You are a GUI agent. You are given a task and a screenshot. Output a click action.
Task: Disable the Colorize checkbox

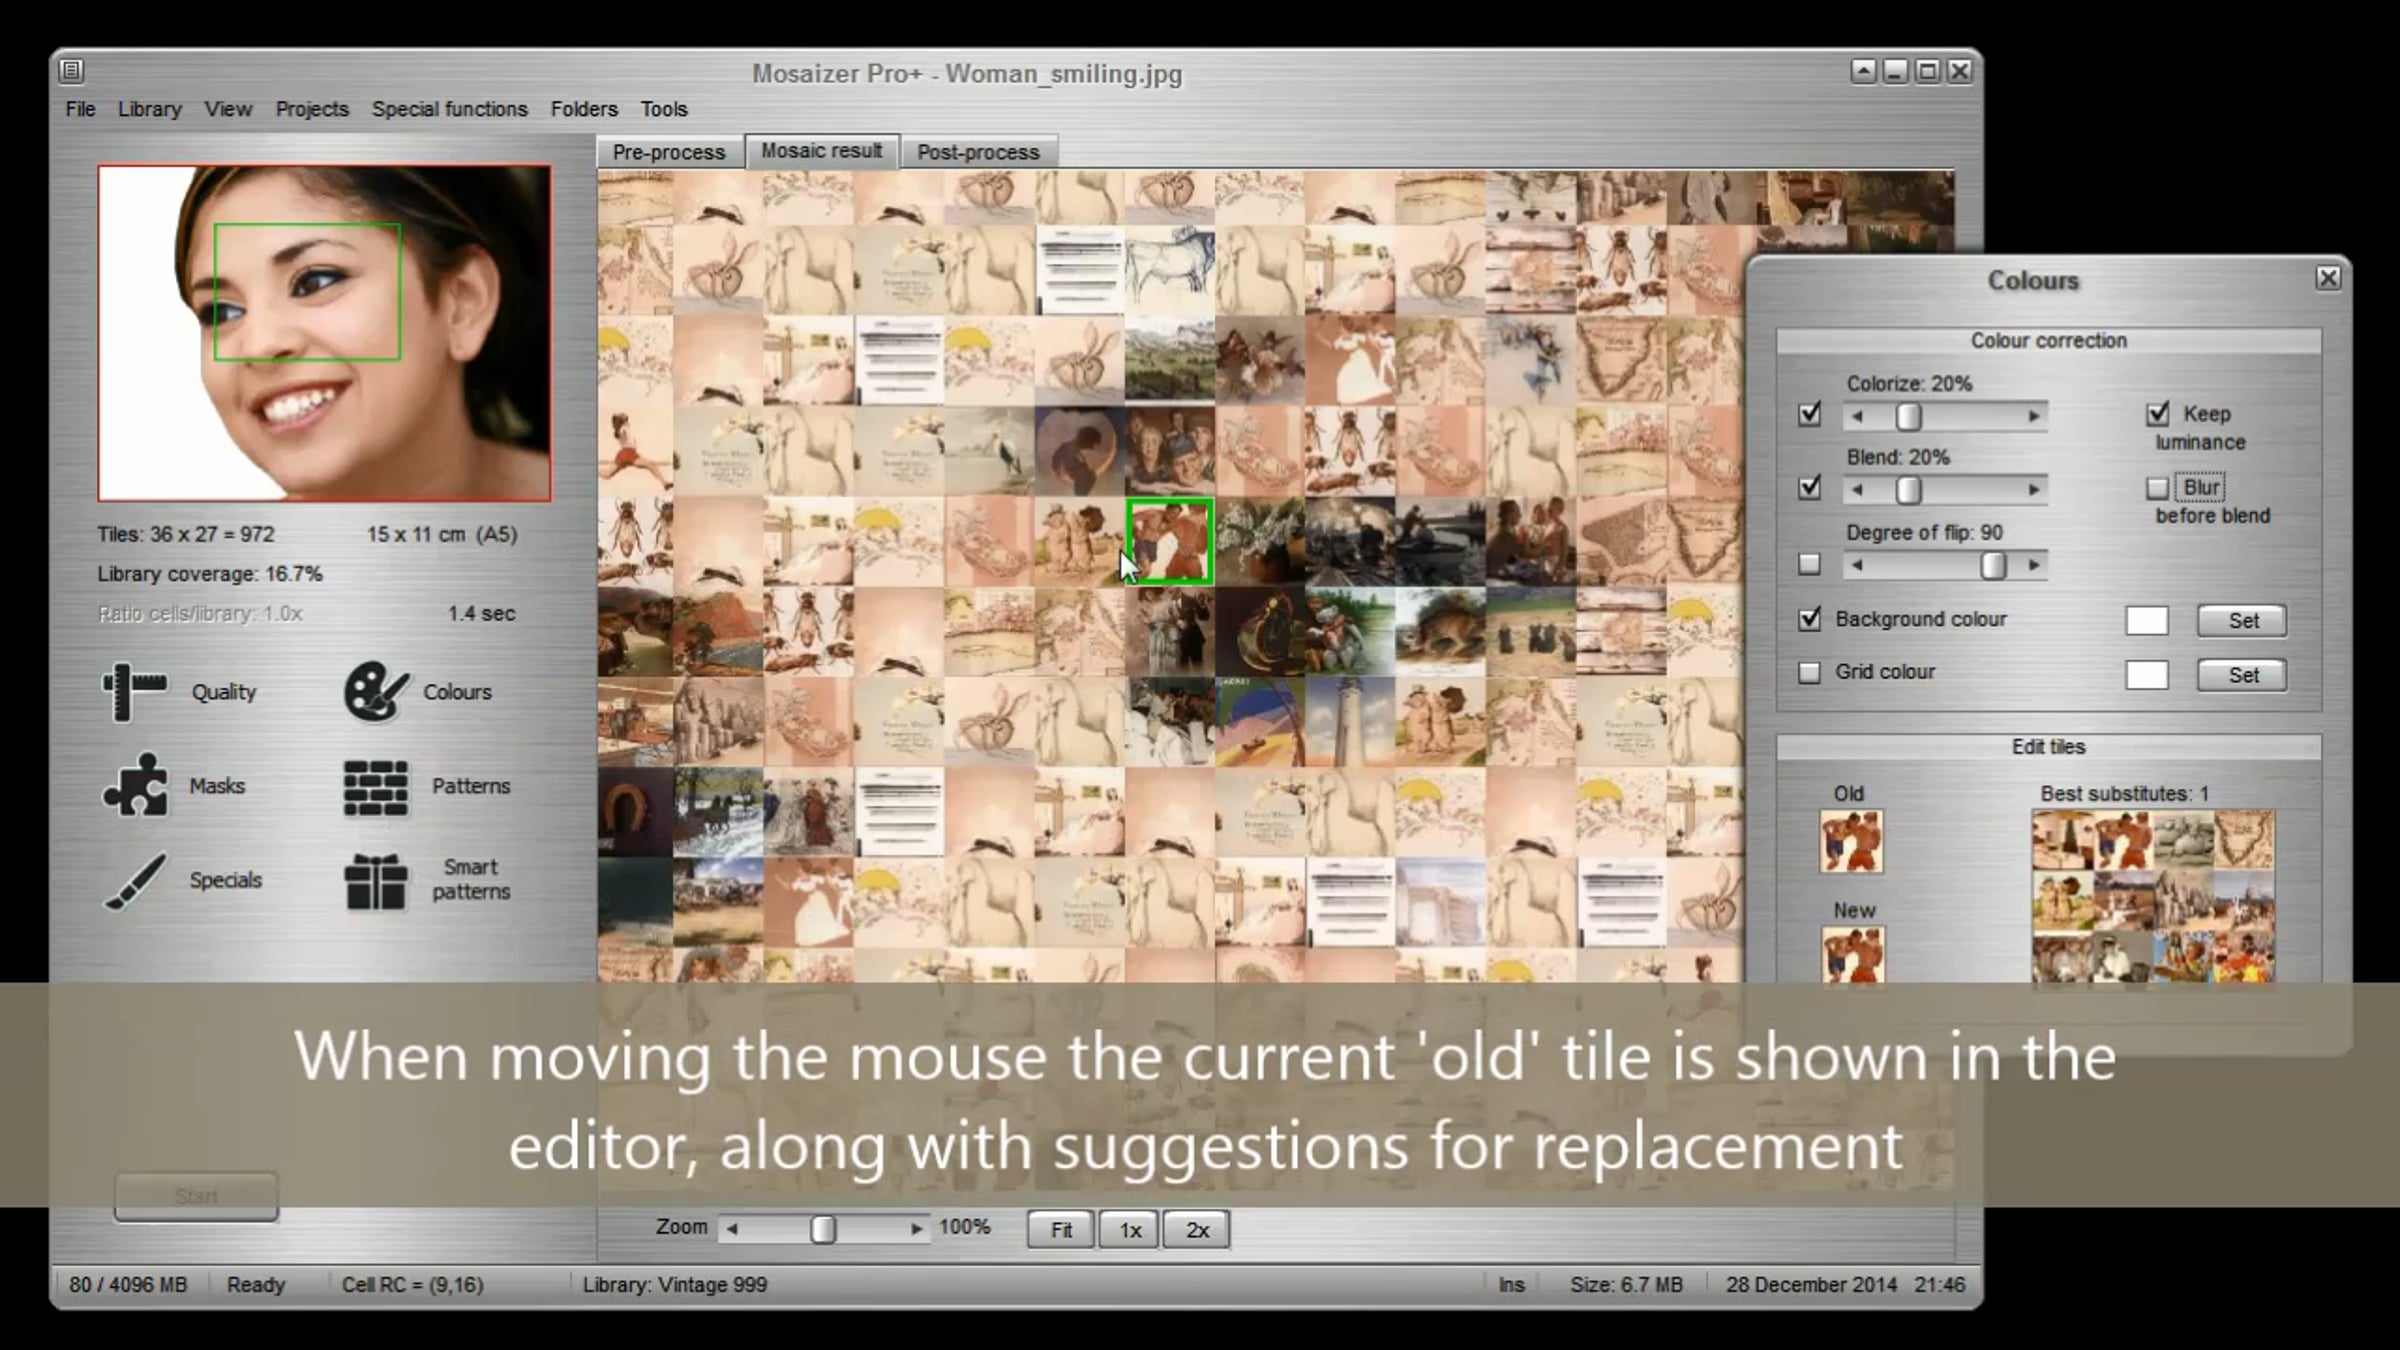[x=1809, y=414]
